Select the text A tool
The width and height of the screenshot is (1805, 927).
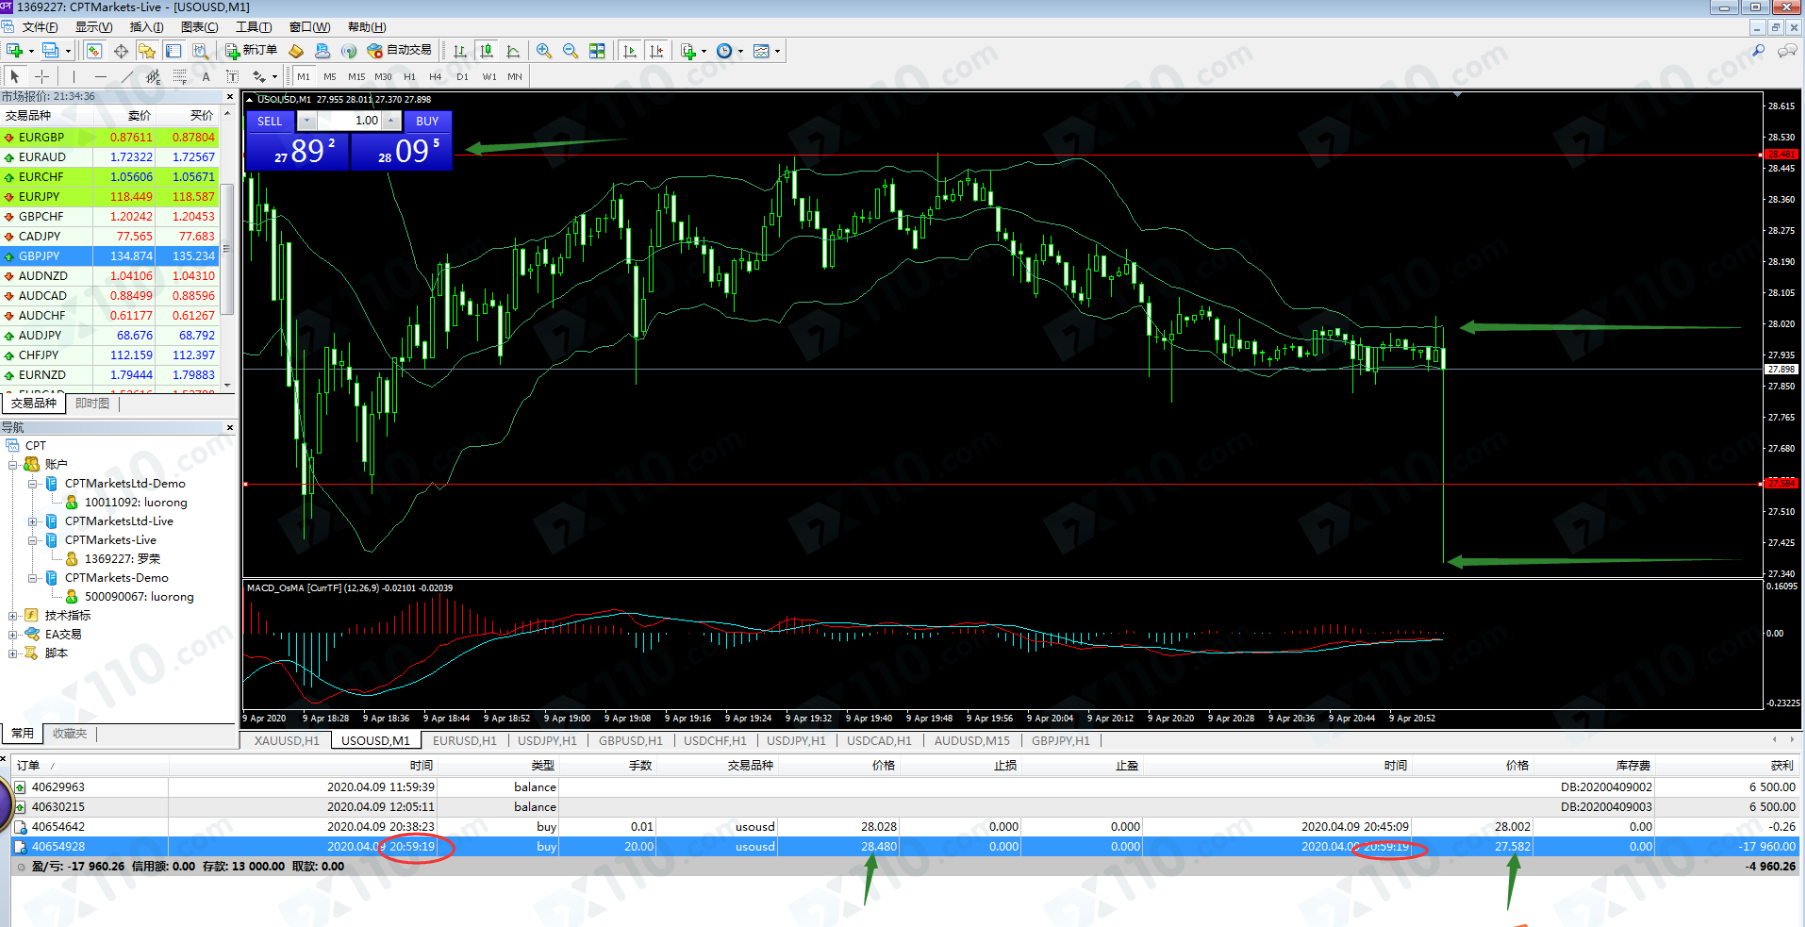(206, 76)
